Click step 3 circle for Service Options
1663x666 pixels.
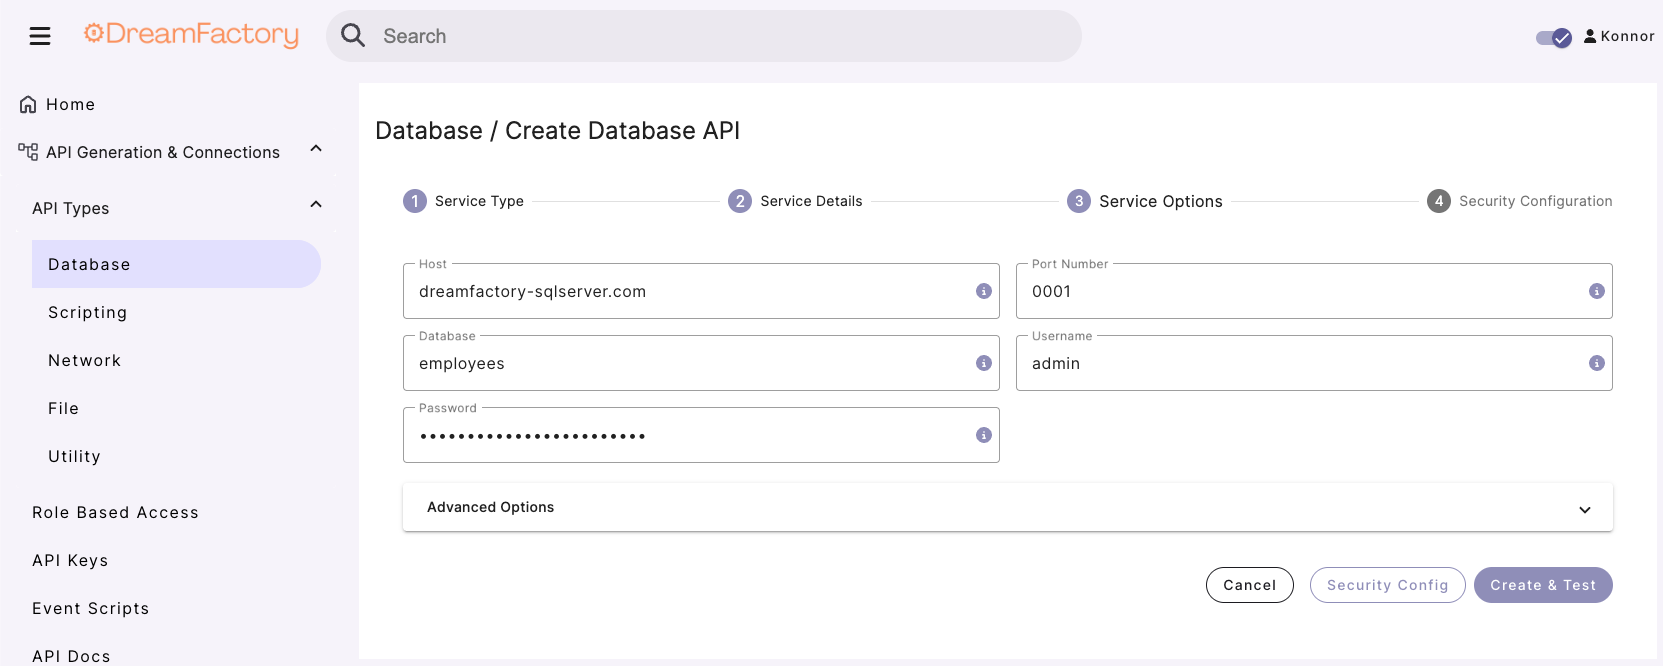point(1079,201)
